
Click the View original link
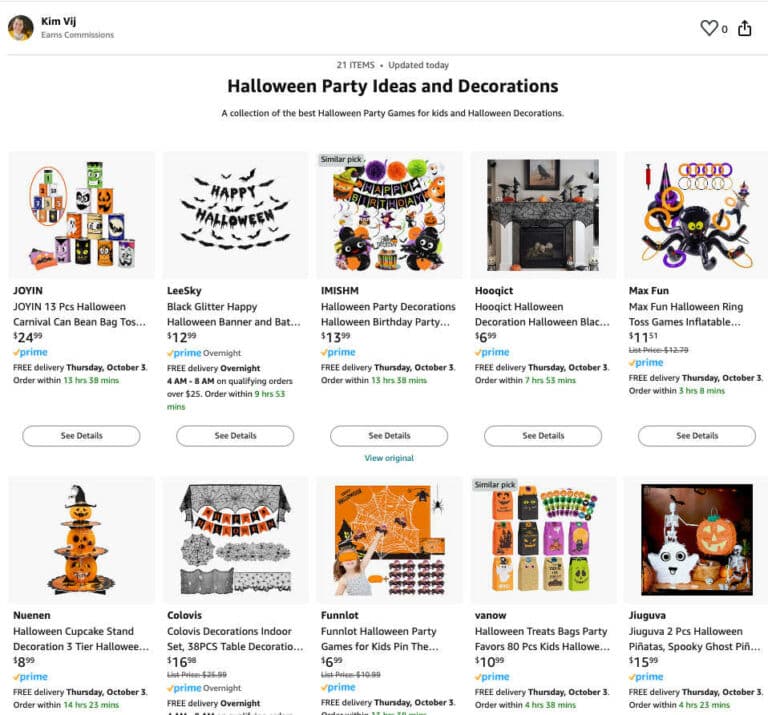(x=389, y=458)
